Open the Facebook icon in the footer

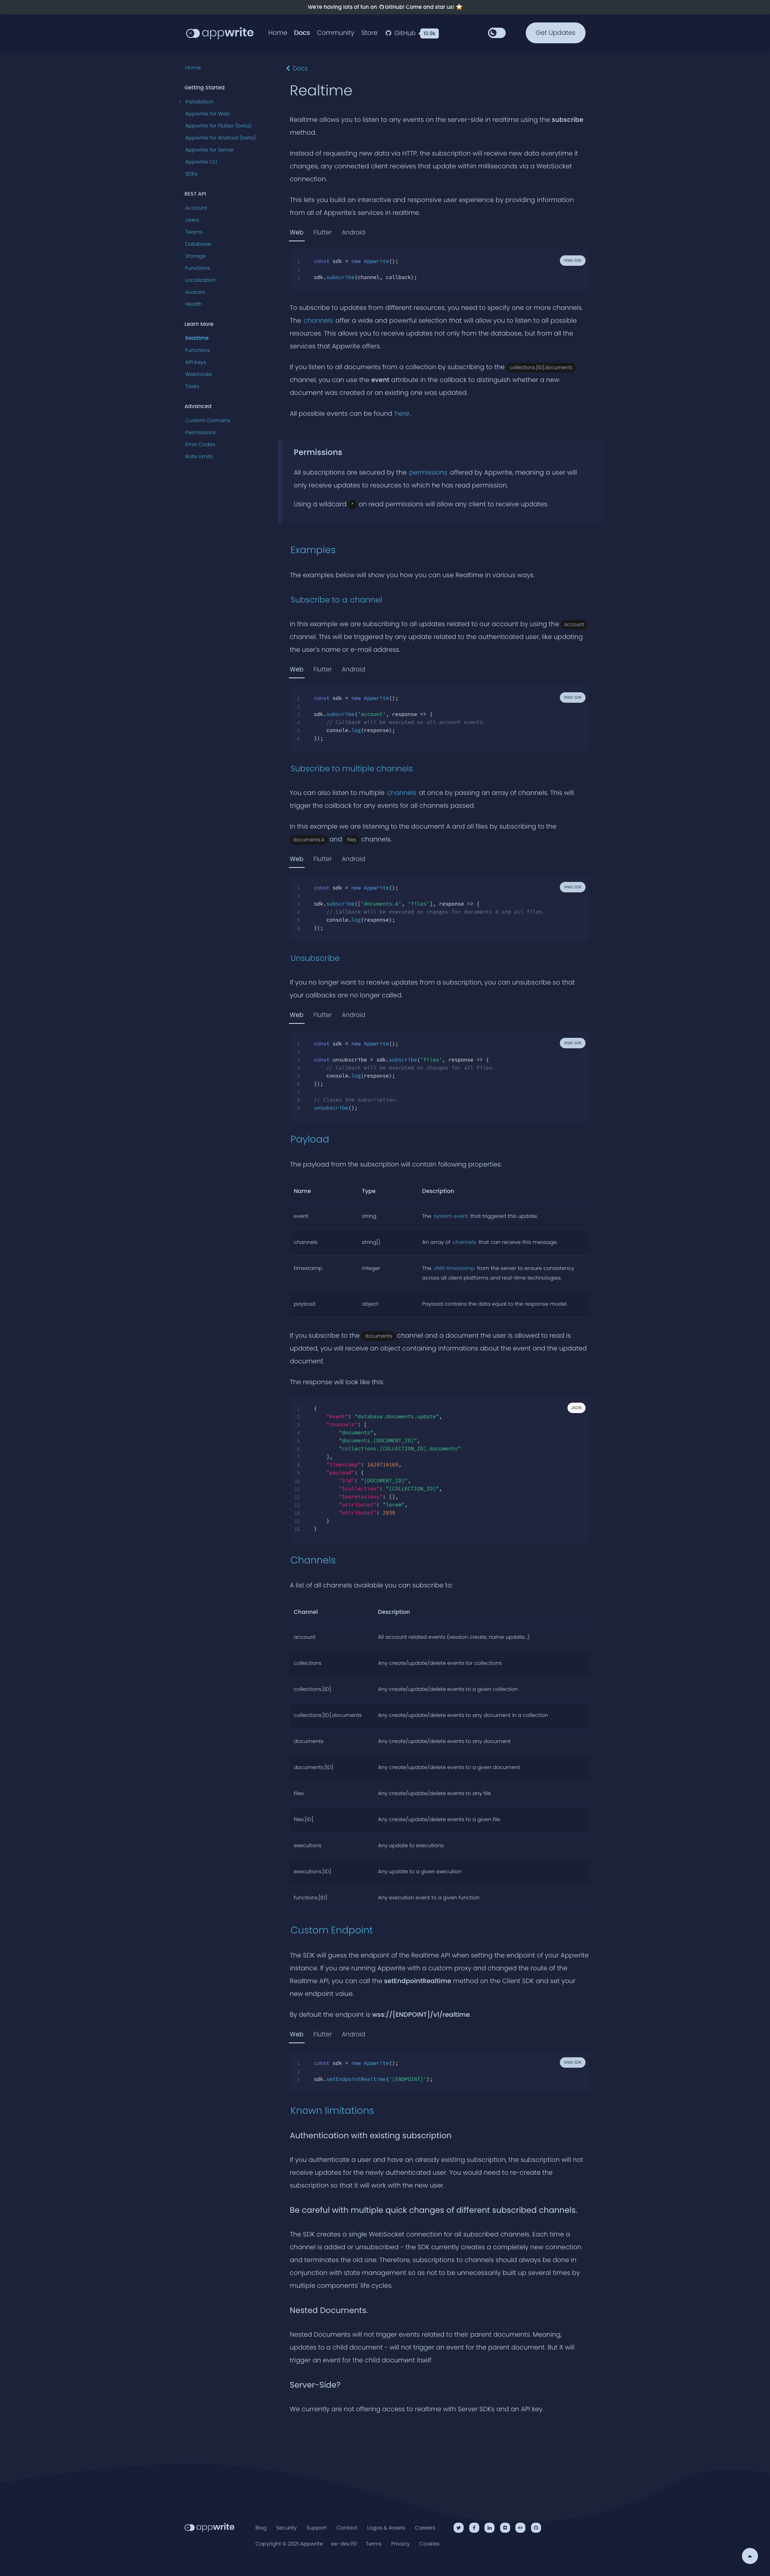tap(474, 2527)
